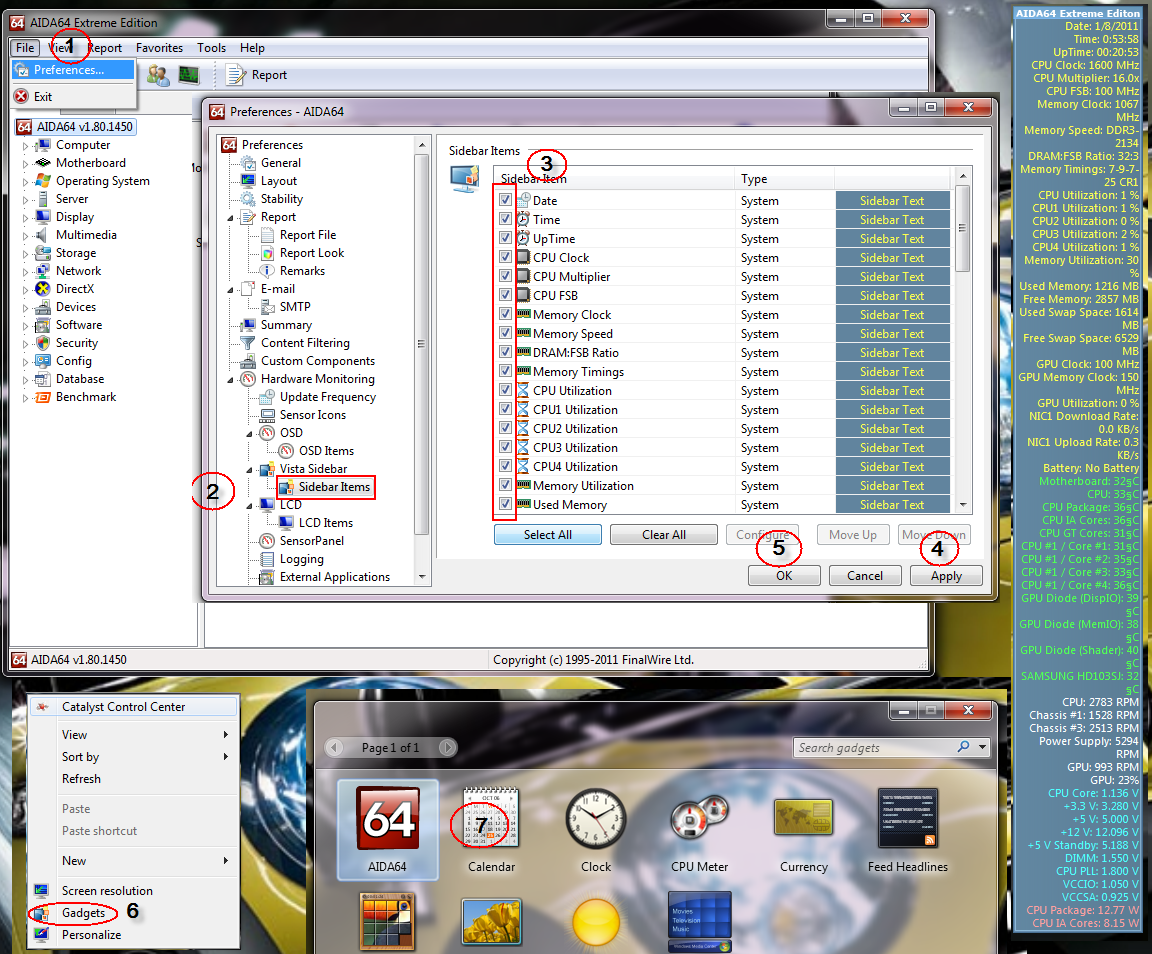
Task: Click the Report toolbar icon
Action: (237, 75)
